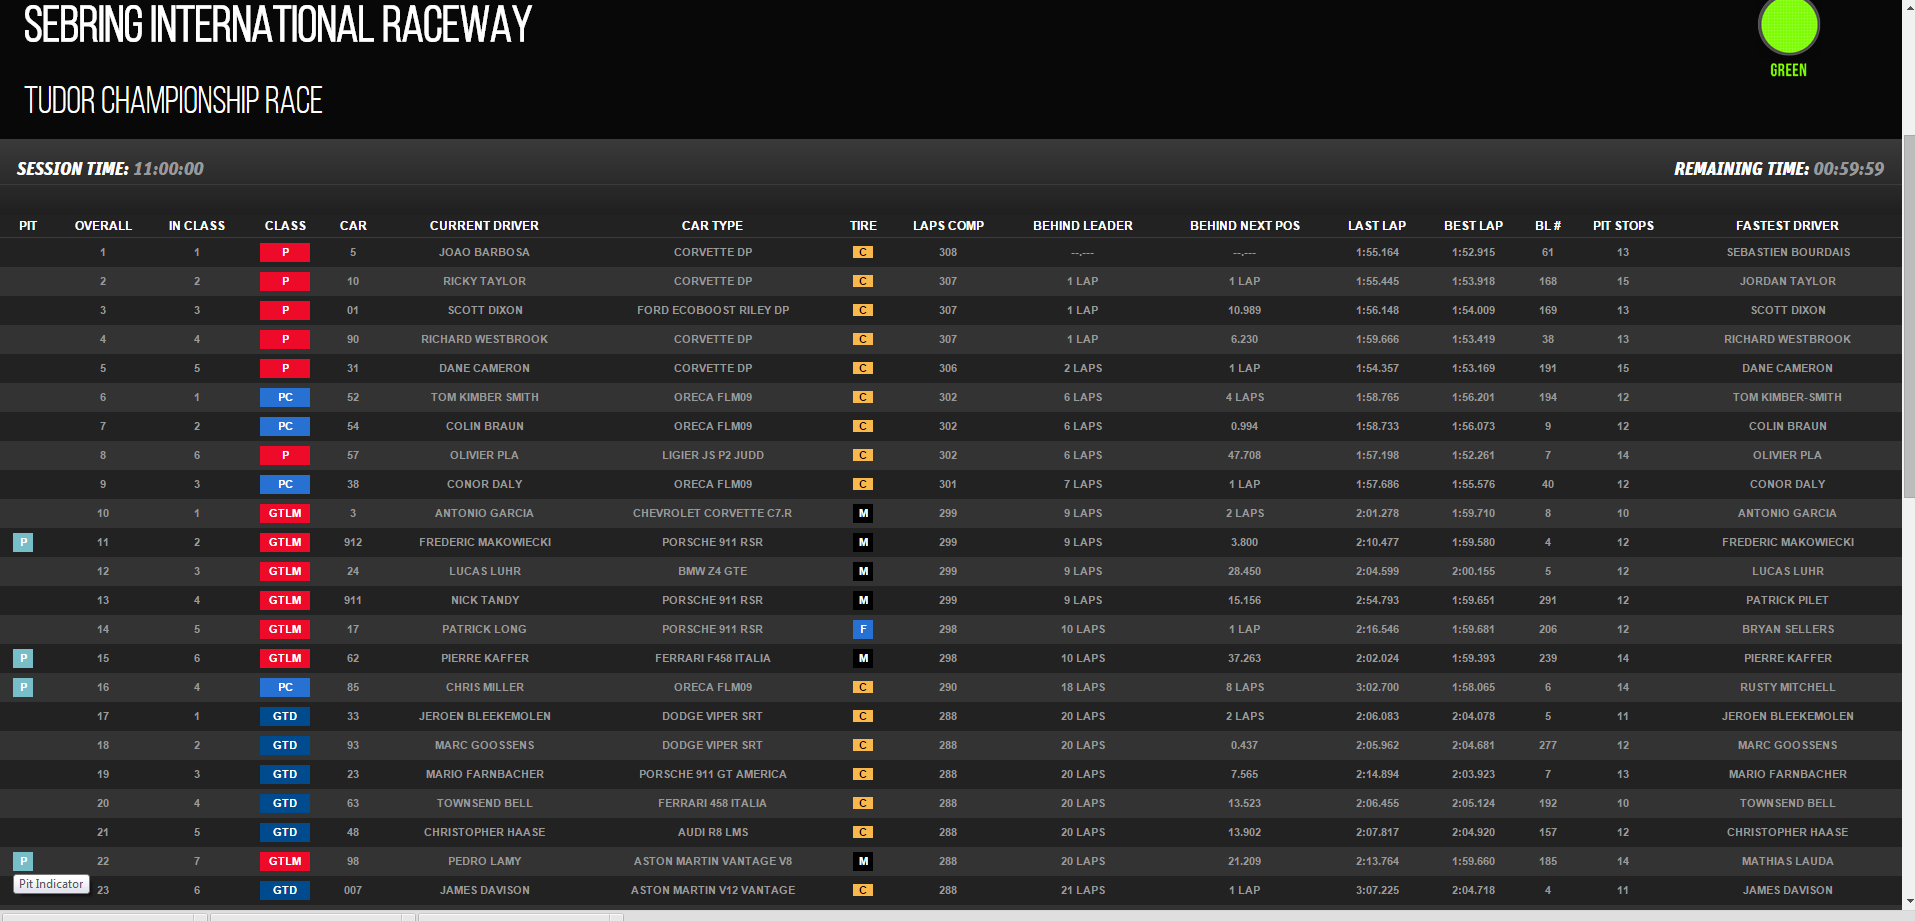Viewport: 1915px width, 921px height.
Task: Click driver name Ricky Taylor
Action: coord(484,281)
